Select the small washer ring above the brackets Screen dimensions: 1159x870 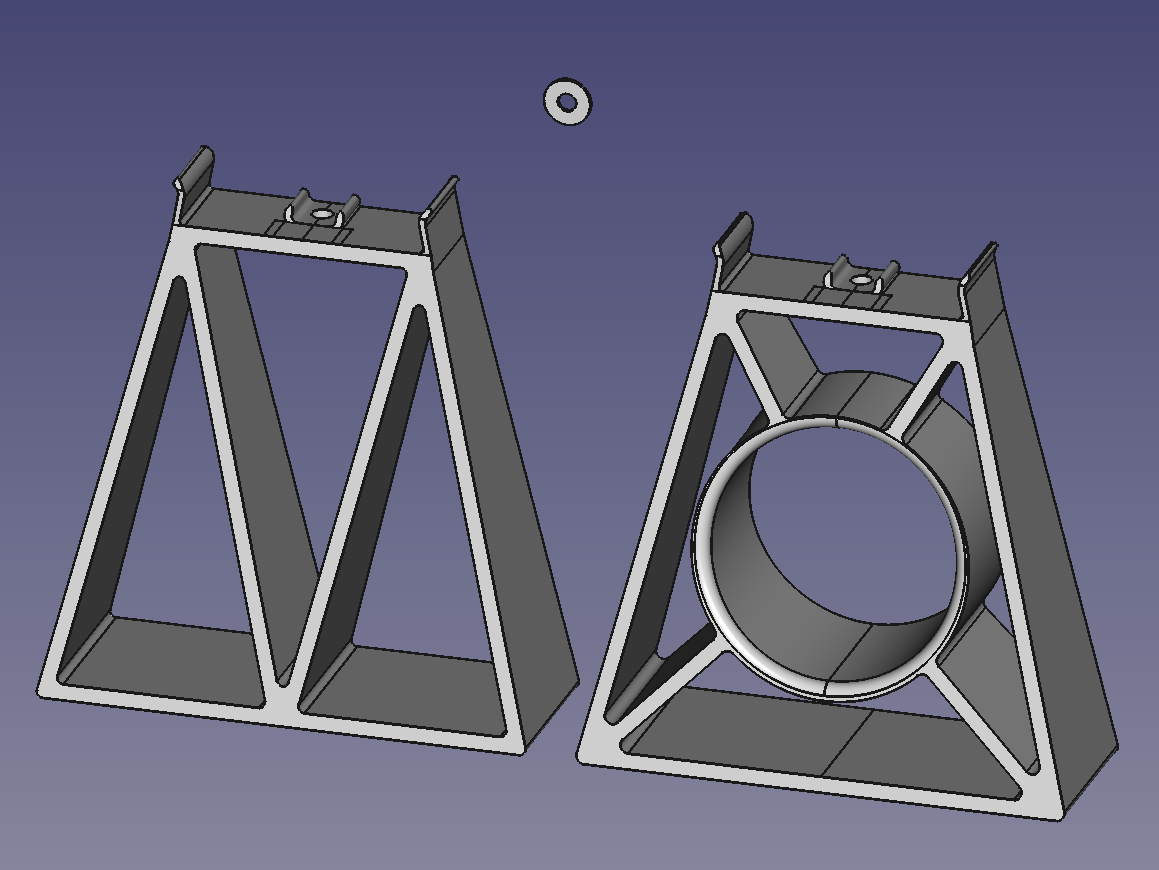568,101
